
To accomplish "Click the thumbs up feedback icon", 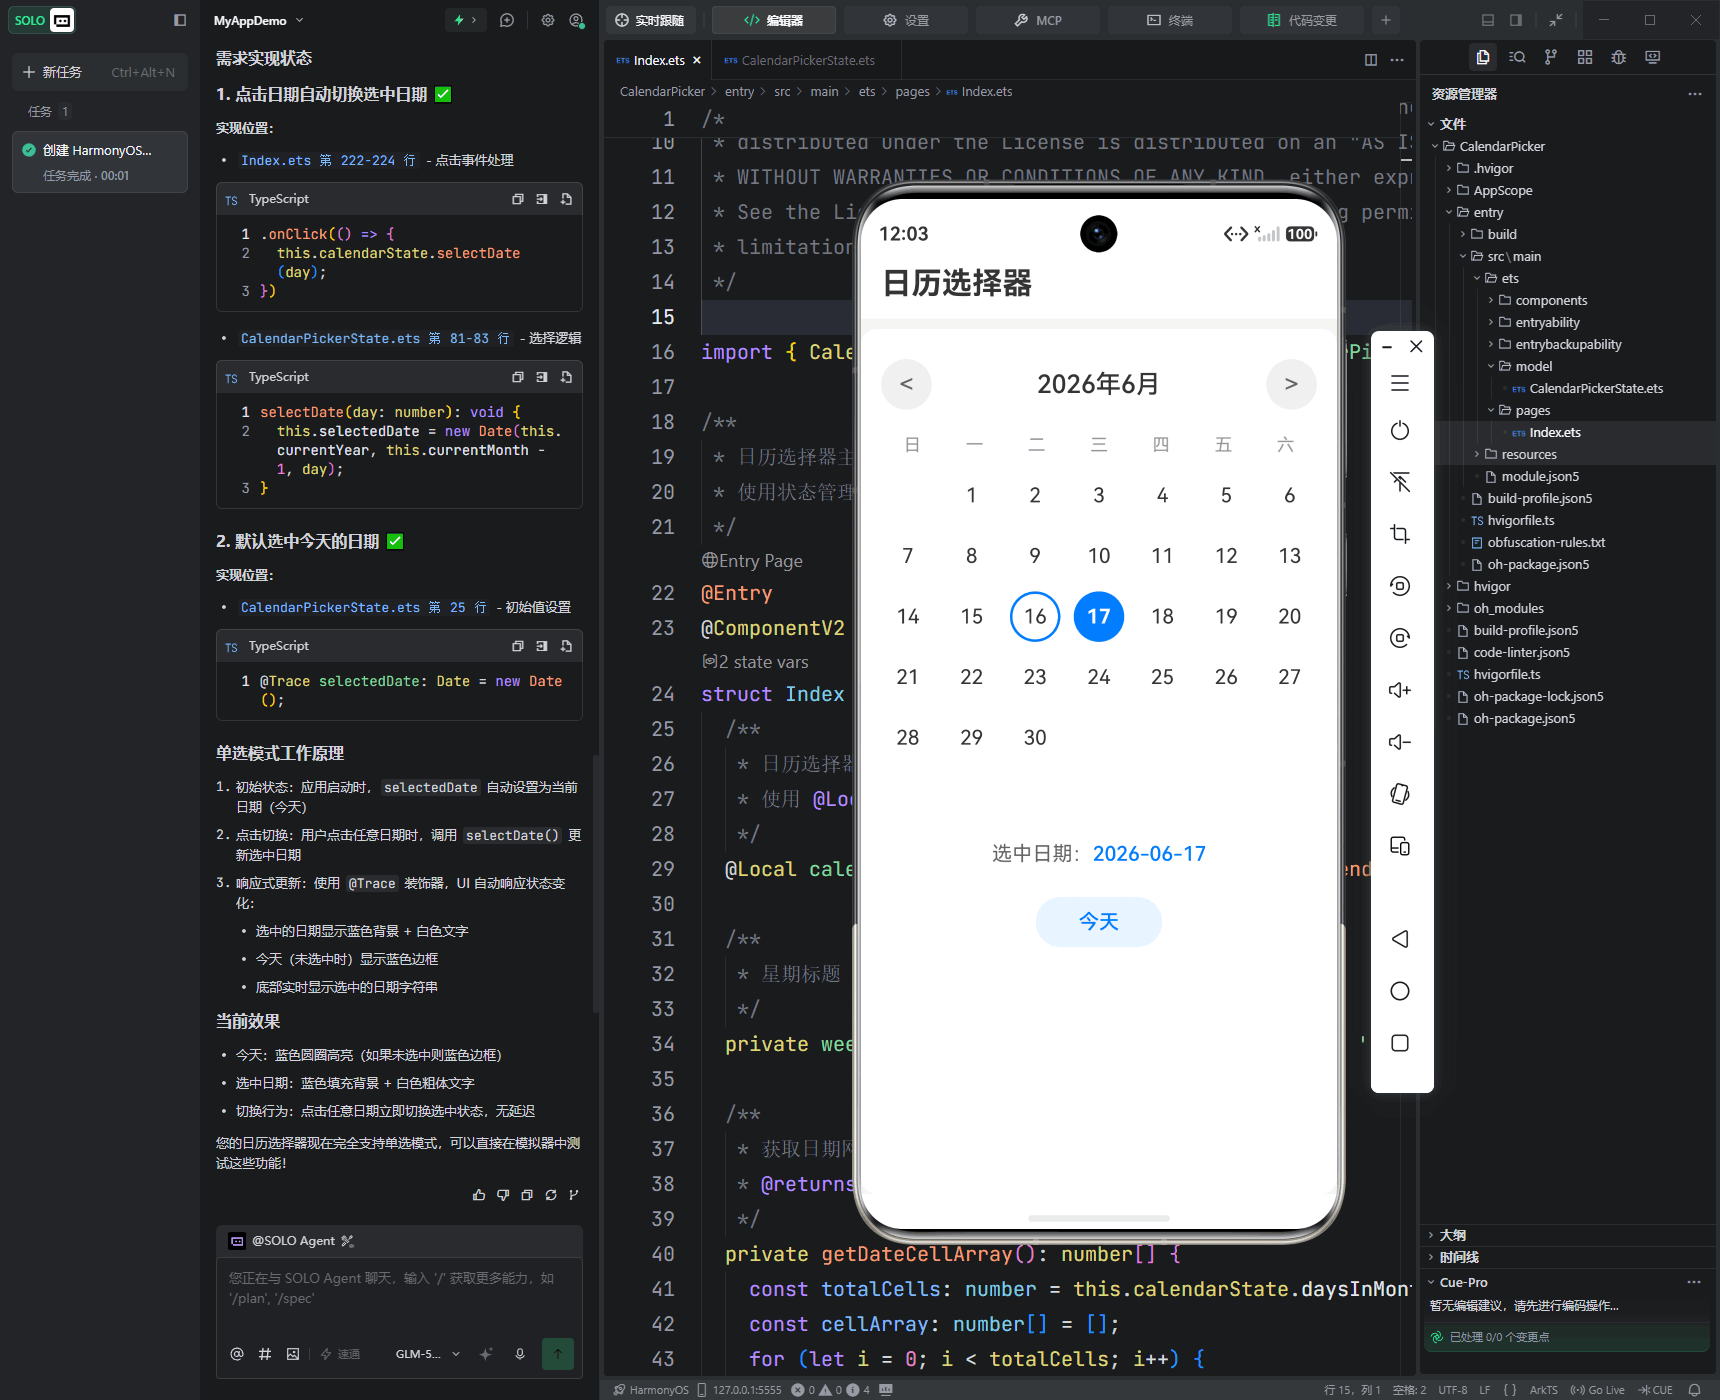I will [x=479, y=1195].
